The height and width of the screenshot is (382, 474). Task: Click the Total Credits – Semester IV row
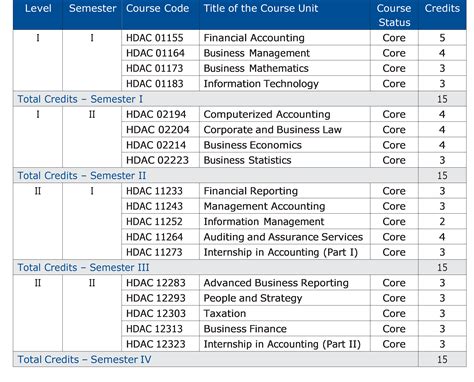pos(240,359)
